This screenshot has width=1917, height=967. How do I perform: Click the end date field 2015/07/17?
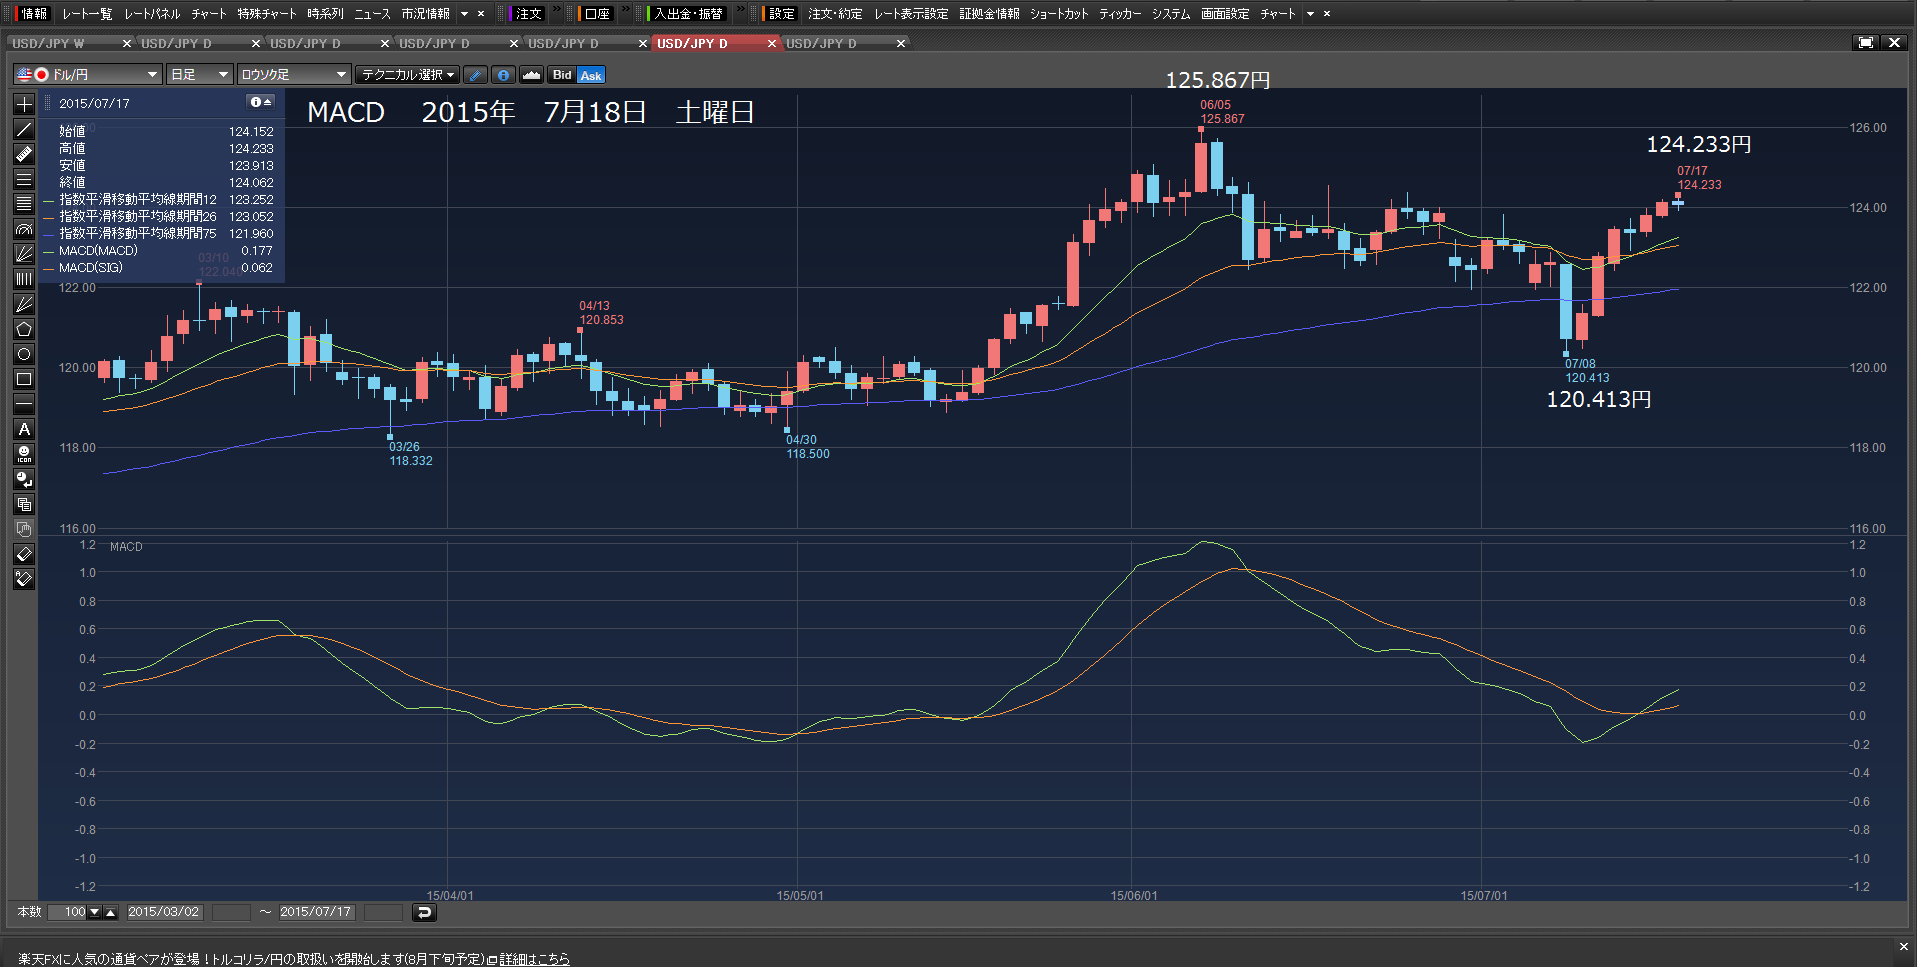[316, 912]
